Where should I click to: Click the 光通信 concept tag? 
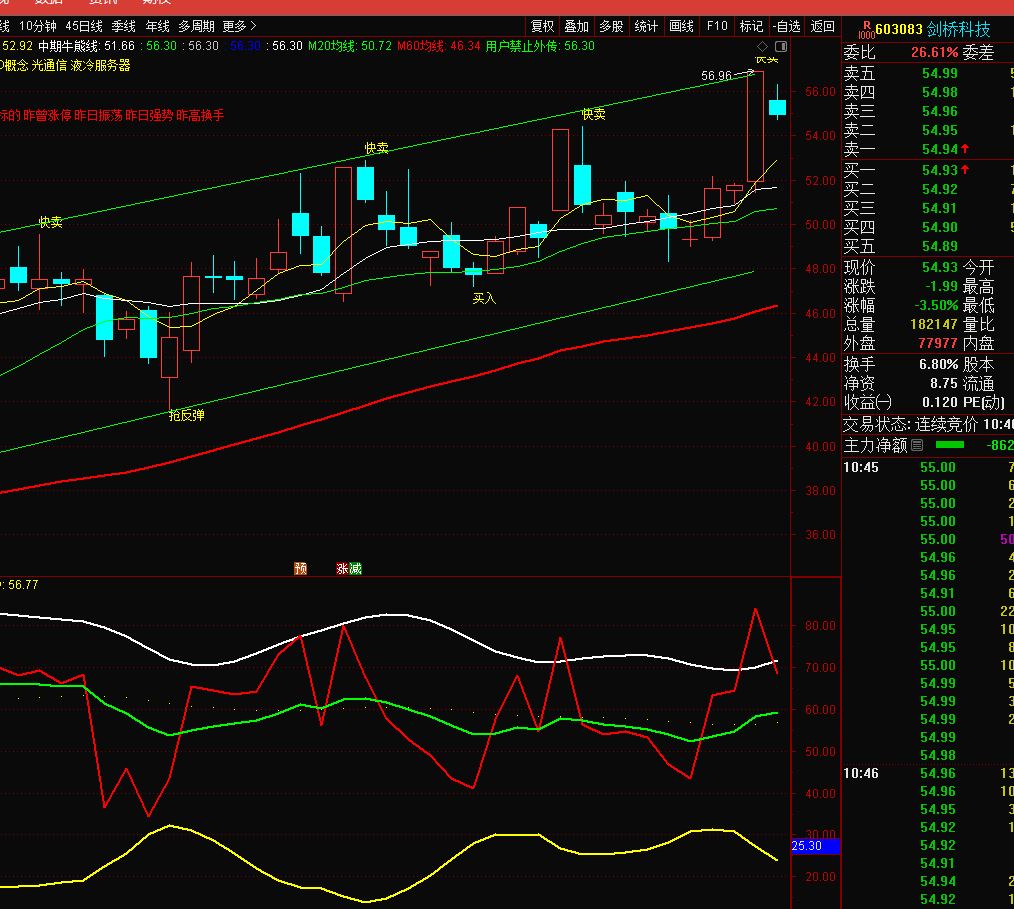(x=49, y=65)
